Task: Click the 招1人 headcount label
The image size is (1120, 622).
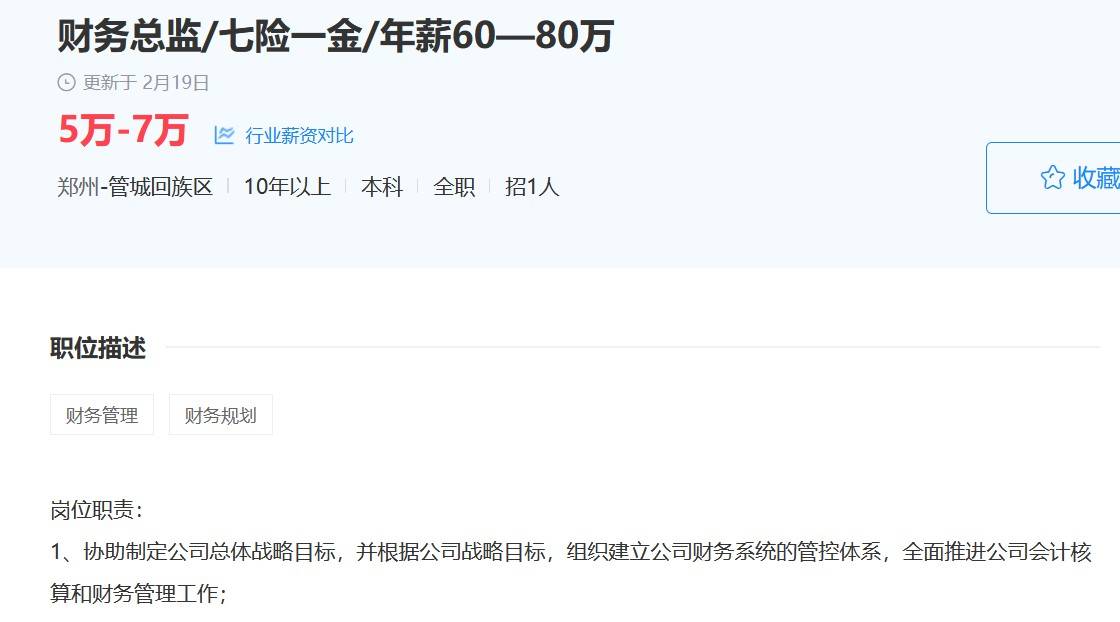Action: 532,187
